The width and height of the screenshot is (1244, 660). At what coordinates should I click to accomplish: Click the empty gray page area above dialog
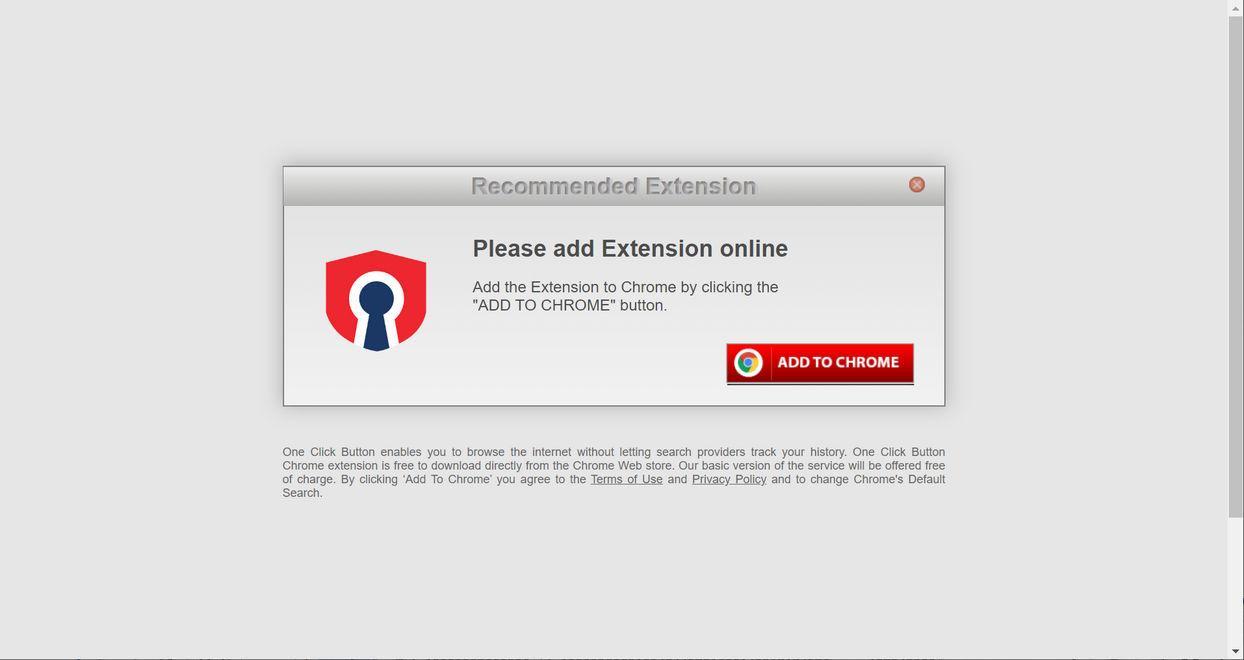[614, 80]
